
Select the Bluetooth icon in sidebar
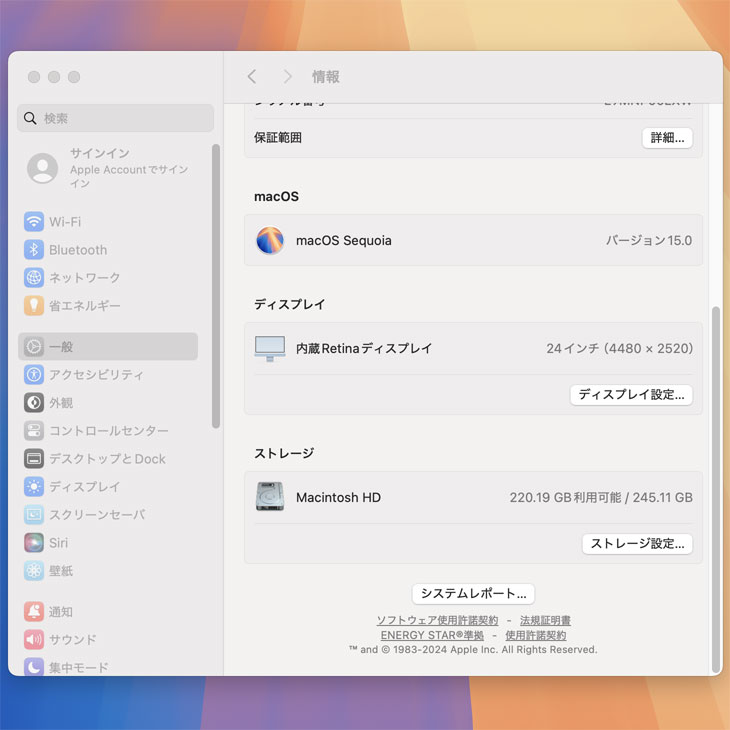point(34,250)
